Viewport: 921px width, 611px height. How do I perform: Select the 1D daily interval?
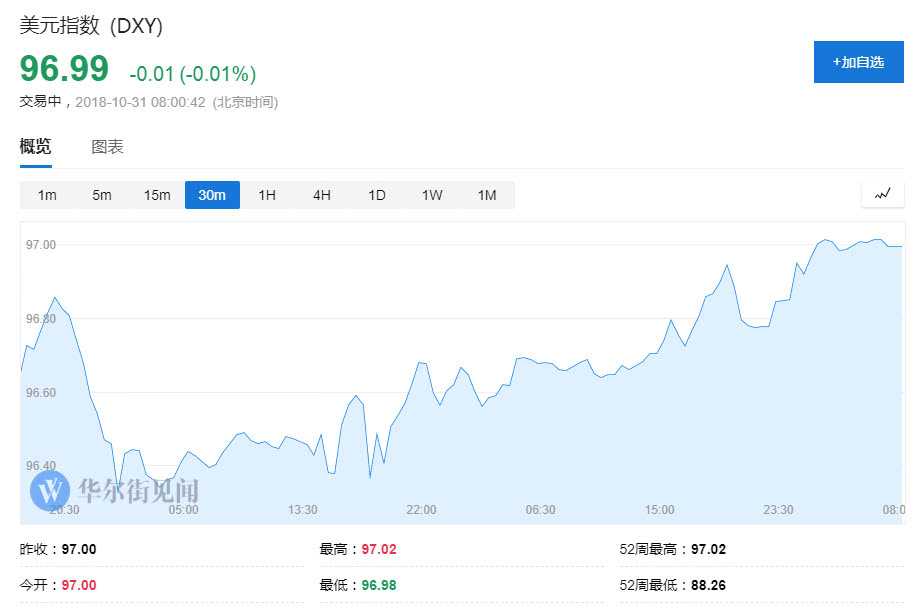[377, 195]
